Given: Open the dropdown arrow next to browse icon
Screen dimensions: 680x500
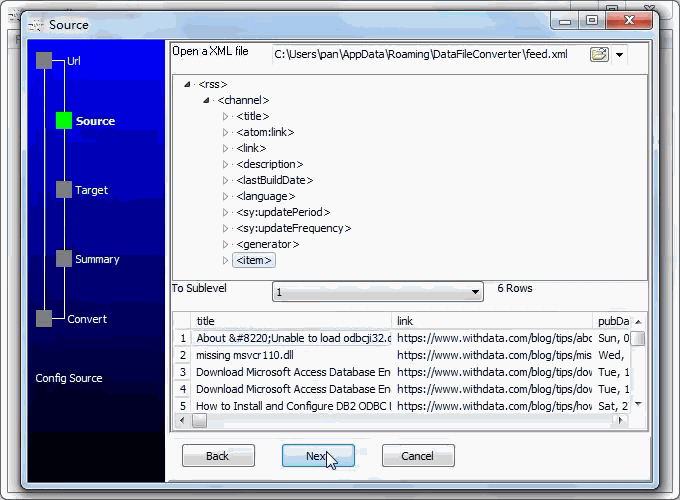Looking at the screenshot, I should pyautogui.click(x=620, y=54).
